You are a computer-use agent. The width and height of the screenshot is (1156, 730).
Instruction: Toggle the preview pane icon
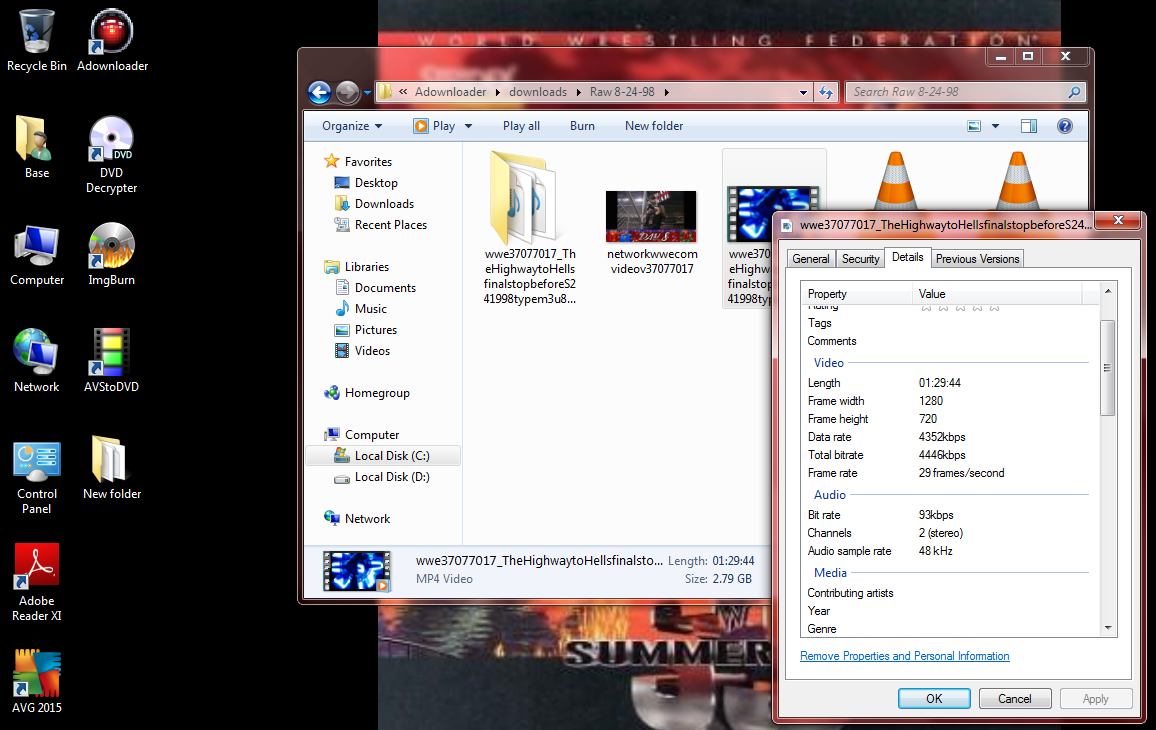click(1028, 126)
